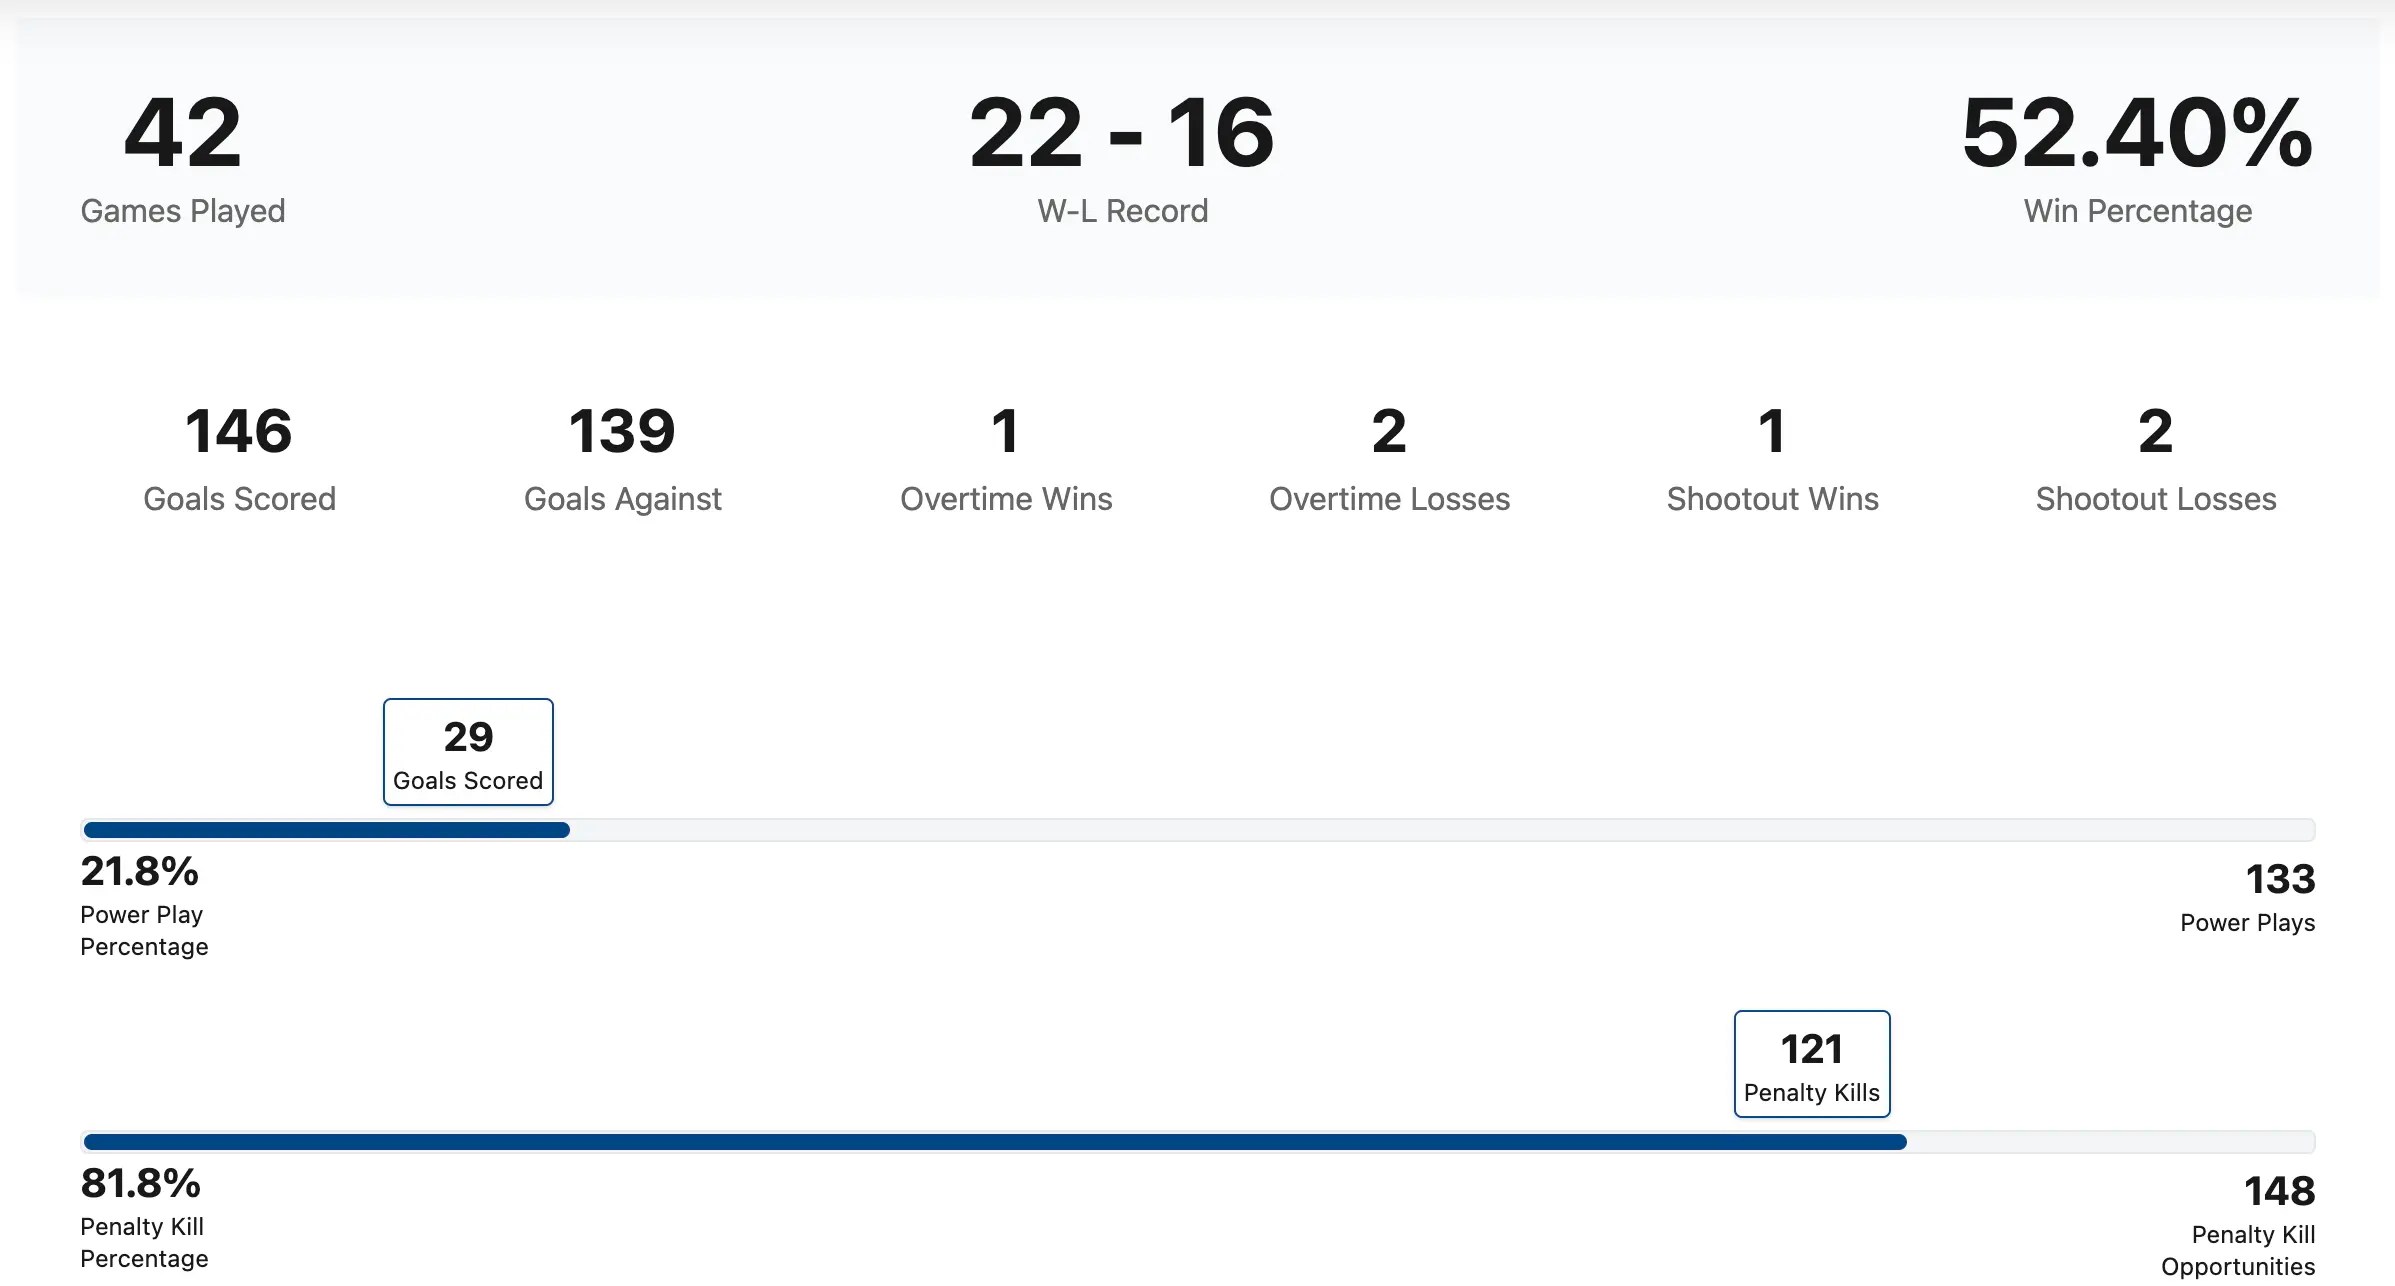Screen dimensions: 2395x1286
Task: Click the 146 Goals Scored stat
Action: [x=239, y=432]
